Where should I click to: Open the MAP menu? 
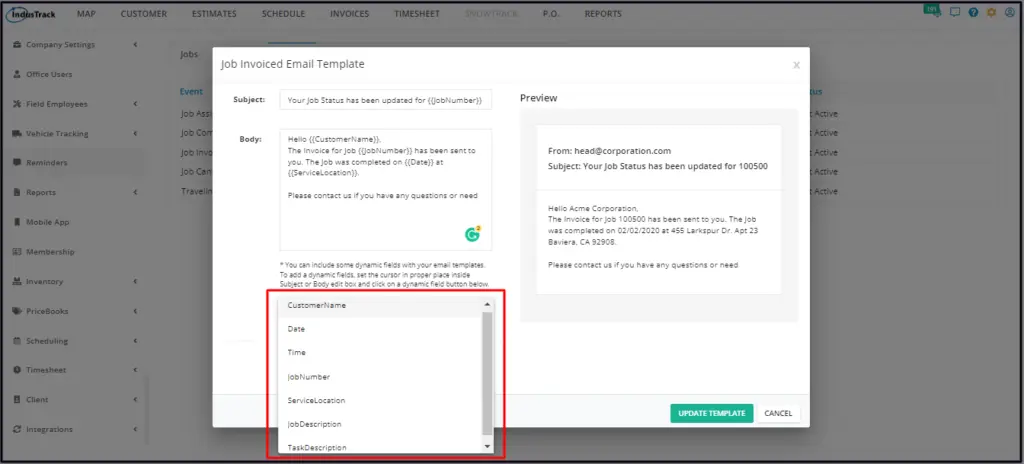pos(85,14)
